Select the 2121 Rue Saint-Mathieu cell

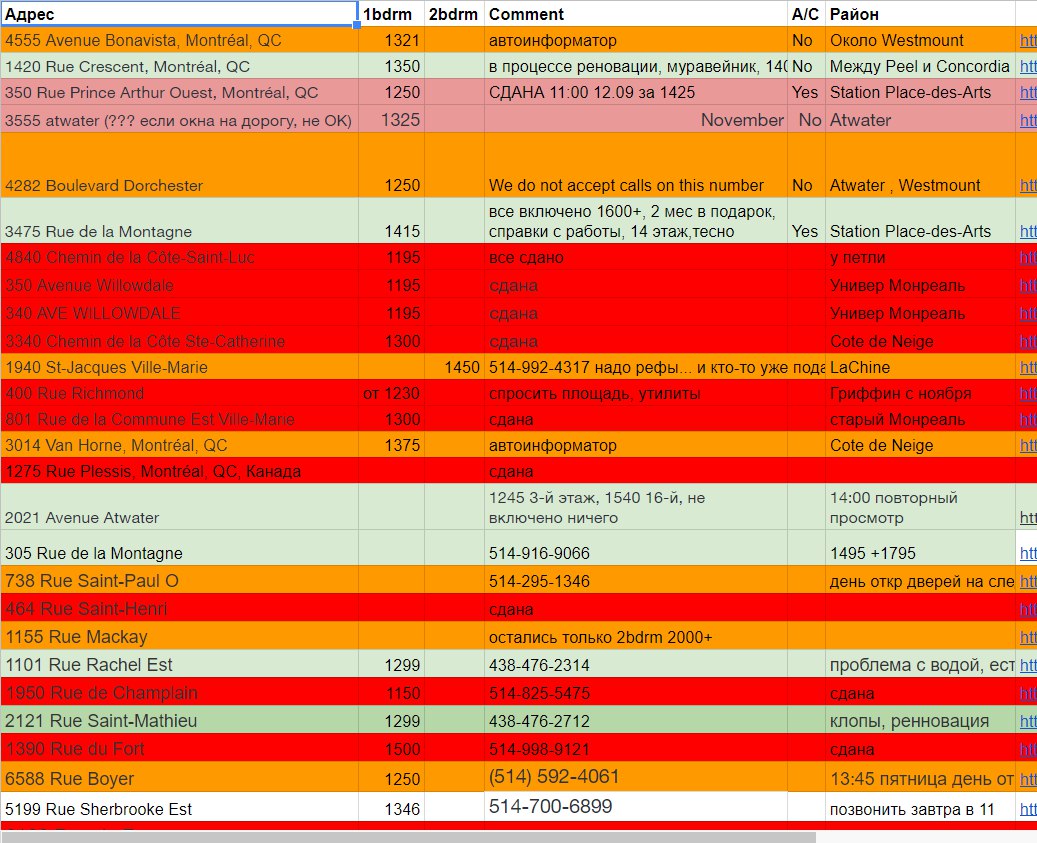tap(179, 719)
